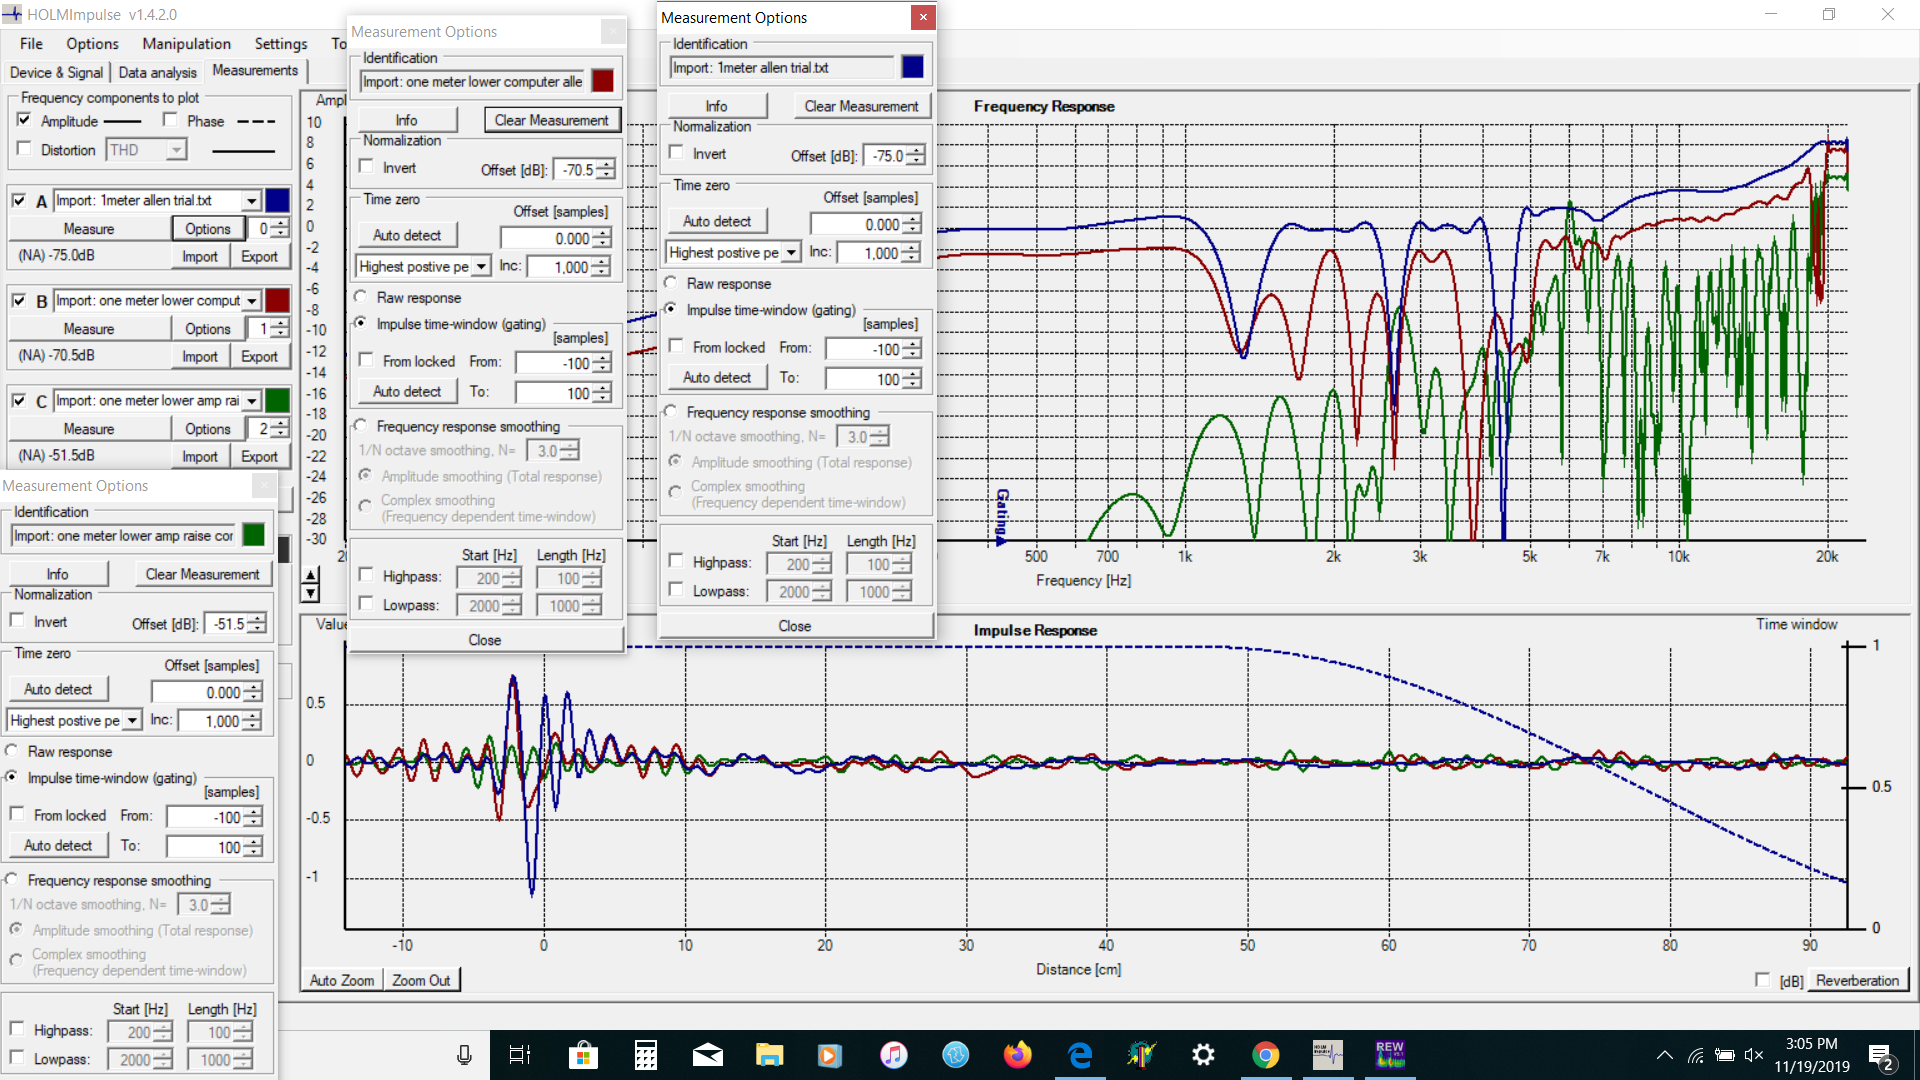Click the dark red color swatch for measurement B
Viewport: 1920px width, 1080px height.
[278, 300]
